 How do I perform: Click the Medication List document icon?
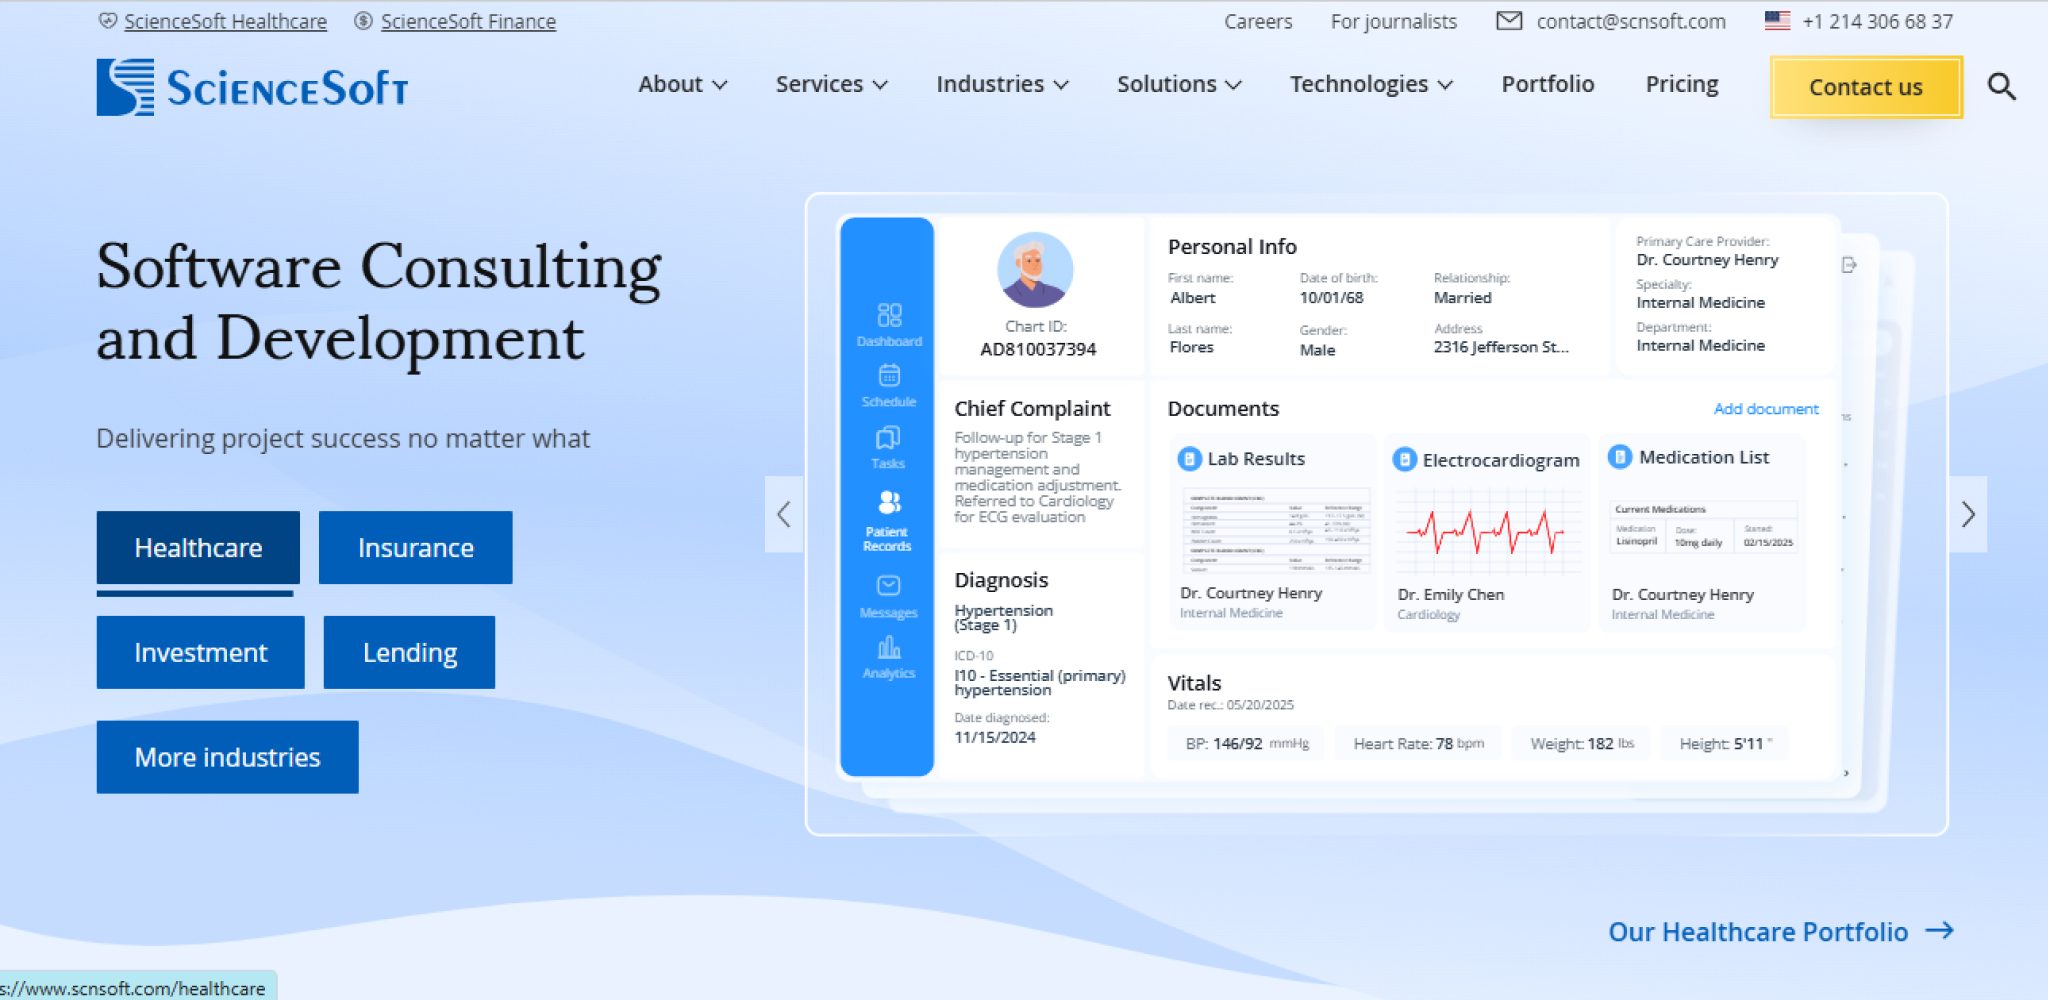[1620, 457]
